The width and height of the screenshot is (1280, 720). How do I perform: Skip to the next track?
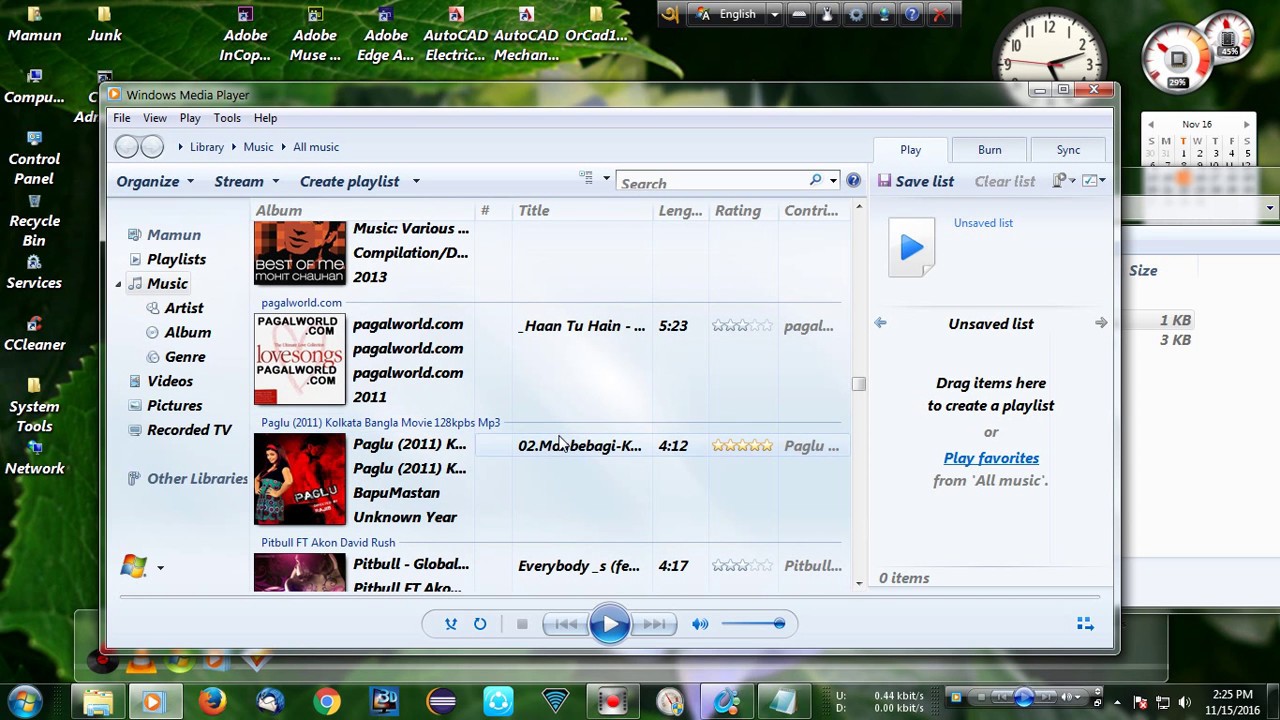click(654, 624)
